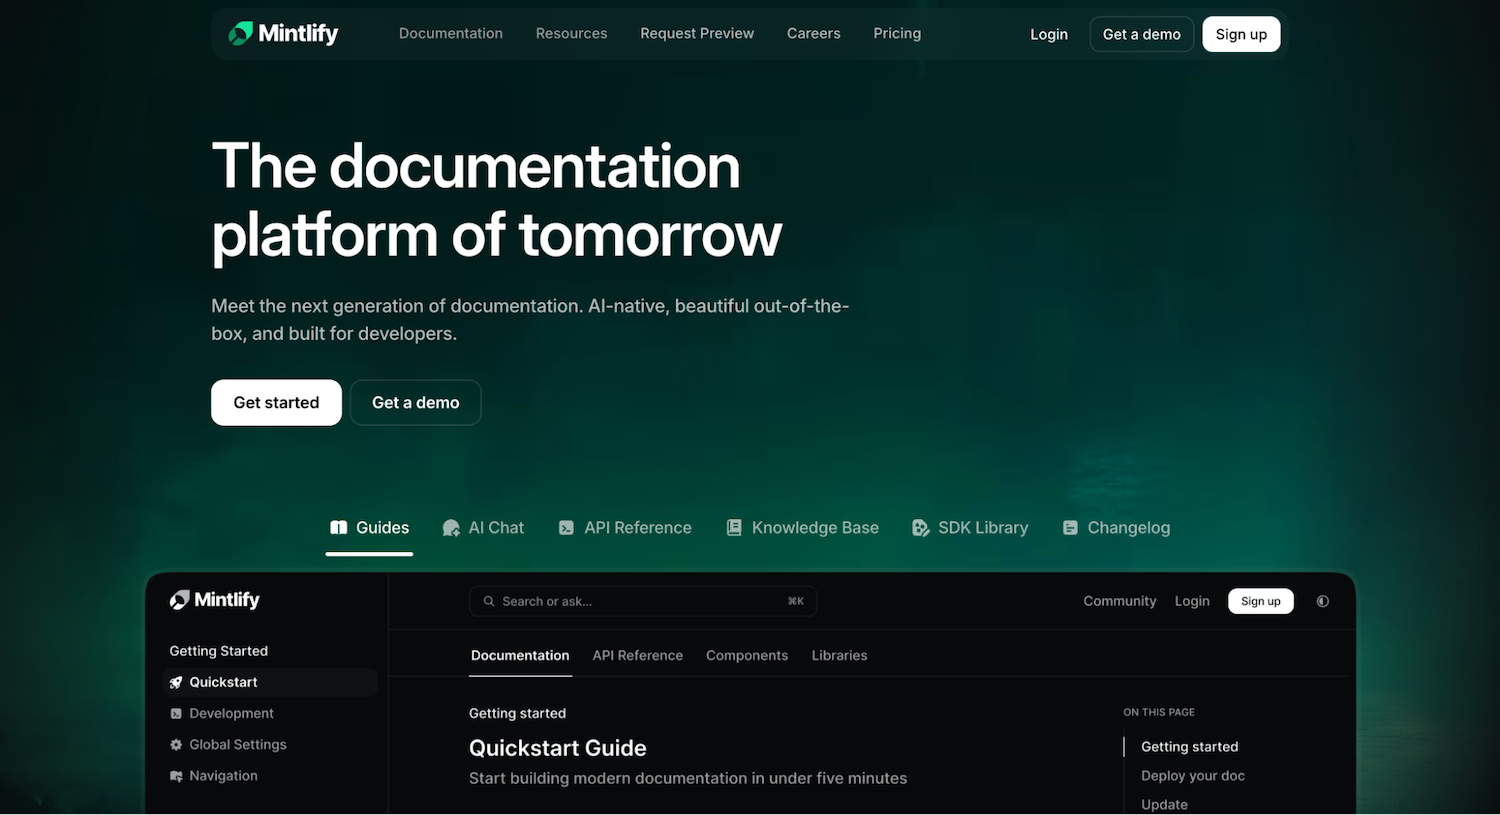The width and height of the screenshot is (1500, 815).
Task: Show the SDK Library tab
Action: (x=970, y=528)
